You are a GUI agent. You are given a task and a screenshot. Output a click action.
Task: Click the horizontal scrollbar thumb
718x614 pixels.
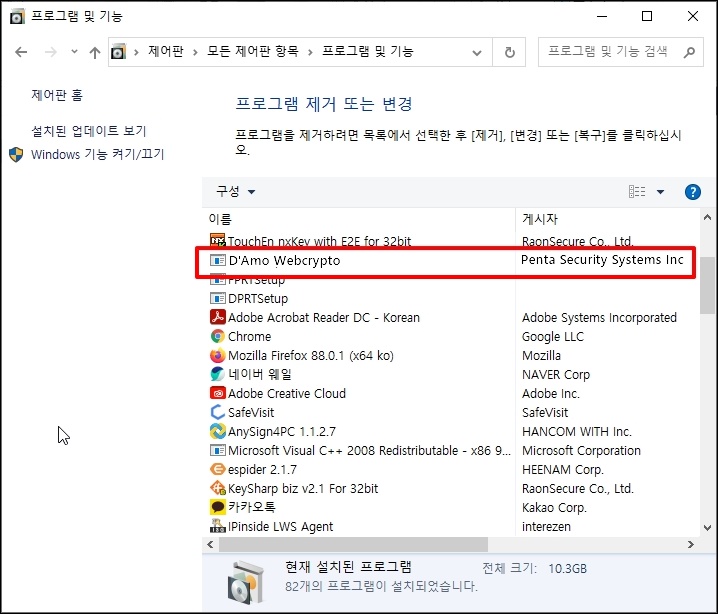point(354,545)
